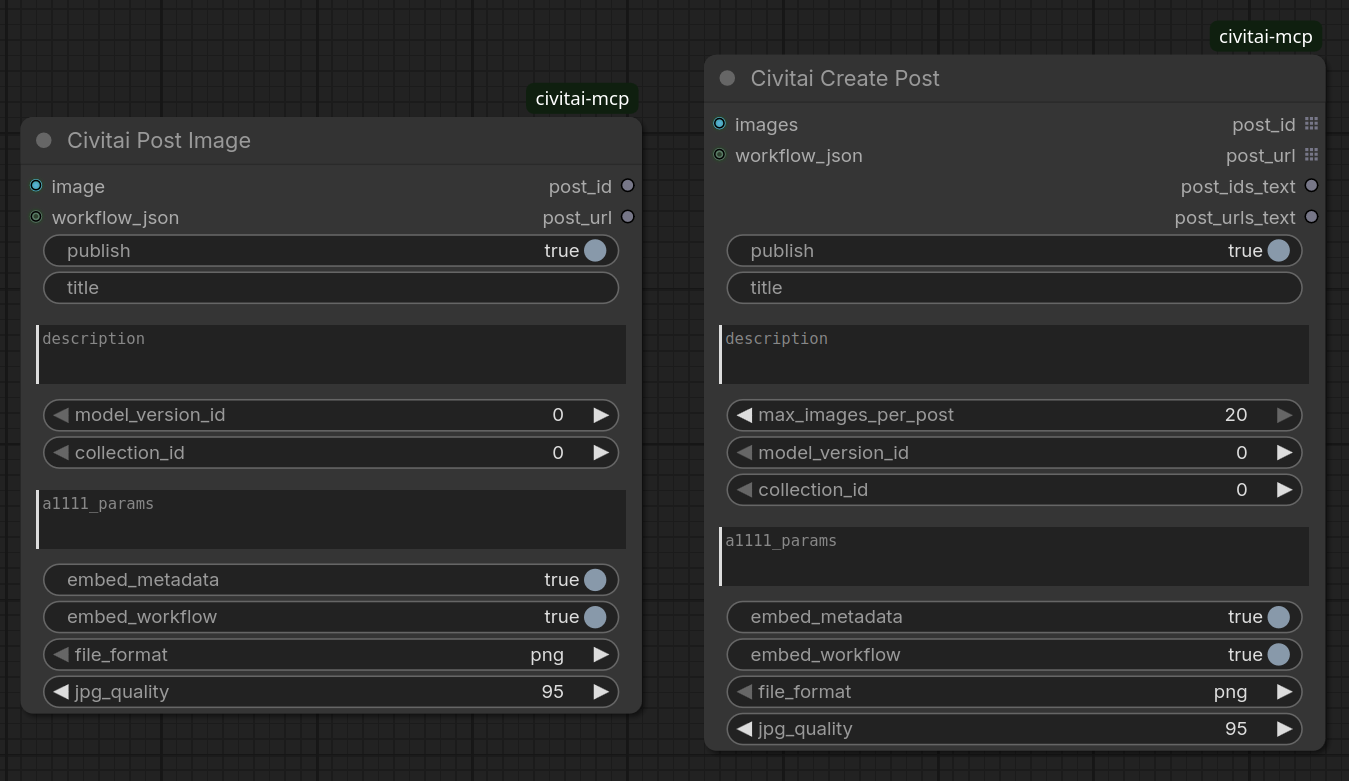Increase model_version_id in Create Post node

pyautogui.click(x=1285, y=453)
